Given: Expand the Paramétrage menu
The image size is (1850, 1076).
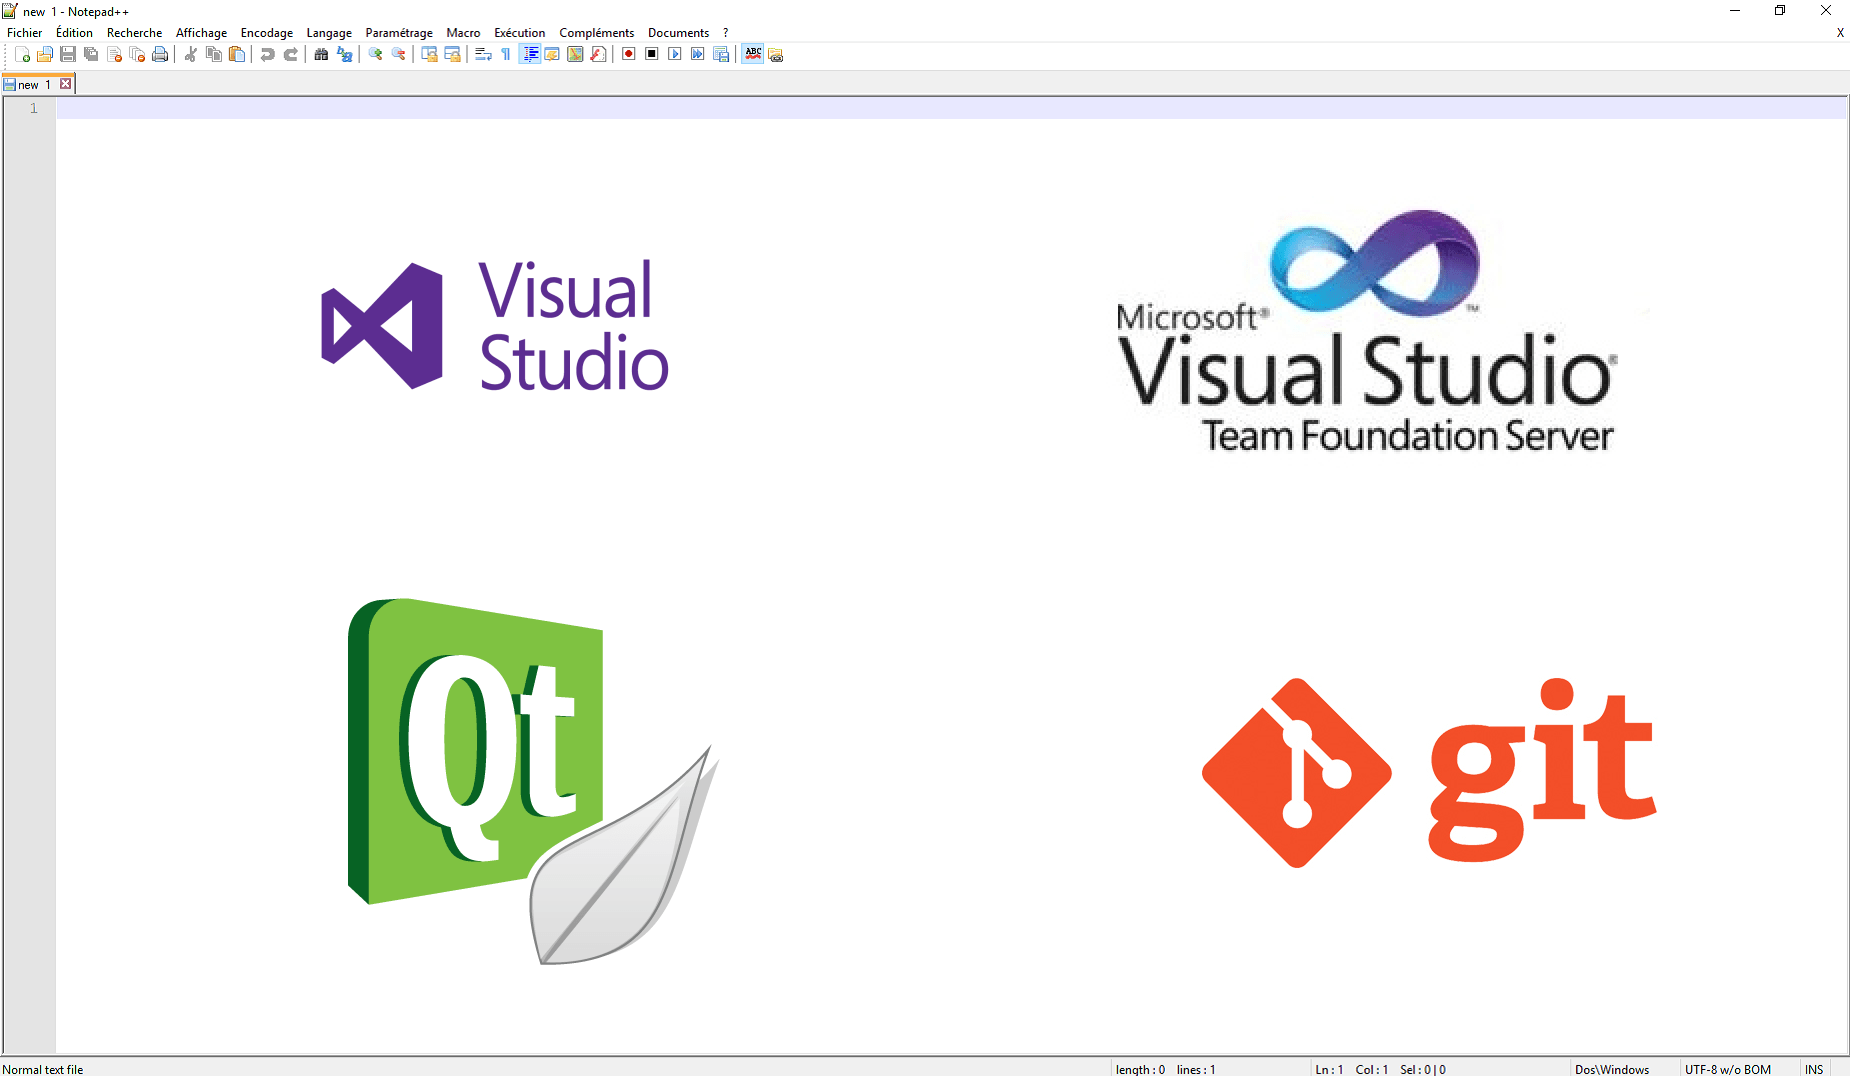Looking at the screenshot, I should pos(399,33).
